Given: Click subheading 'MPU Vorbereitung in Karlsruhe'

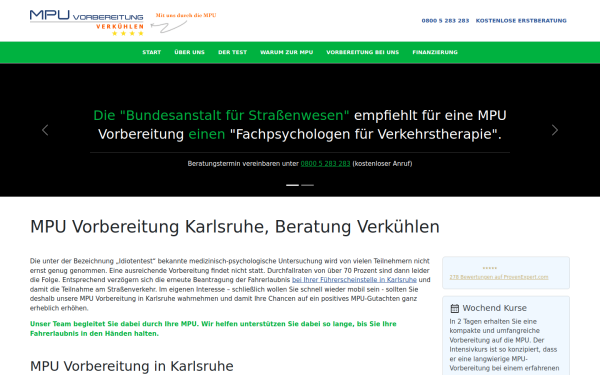Looking at the screenshot, I should click(132, 366).
